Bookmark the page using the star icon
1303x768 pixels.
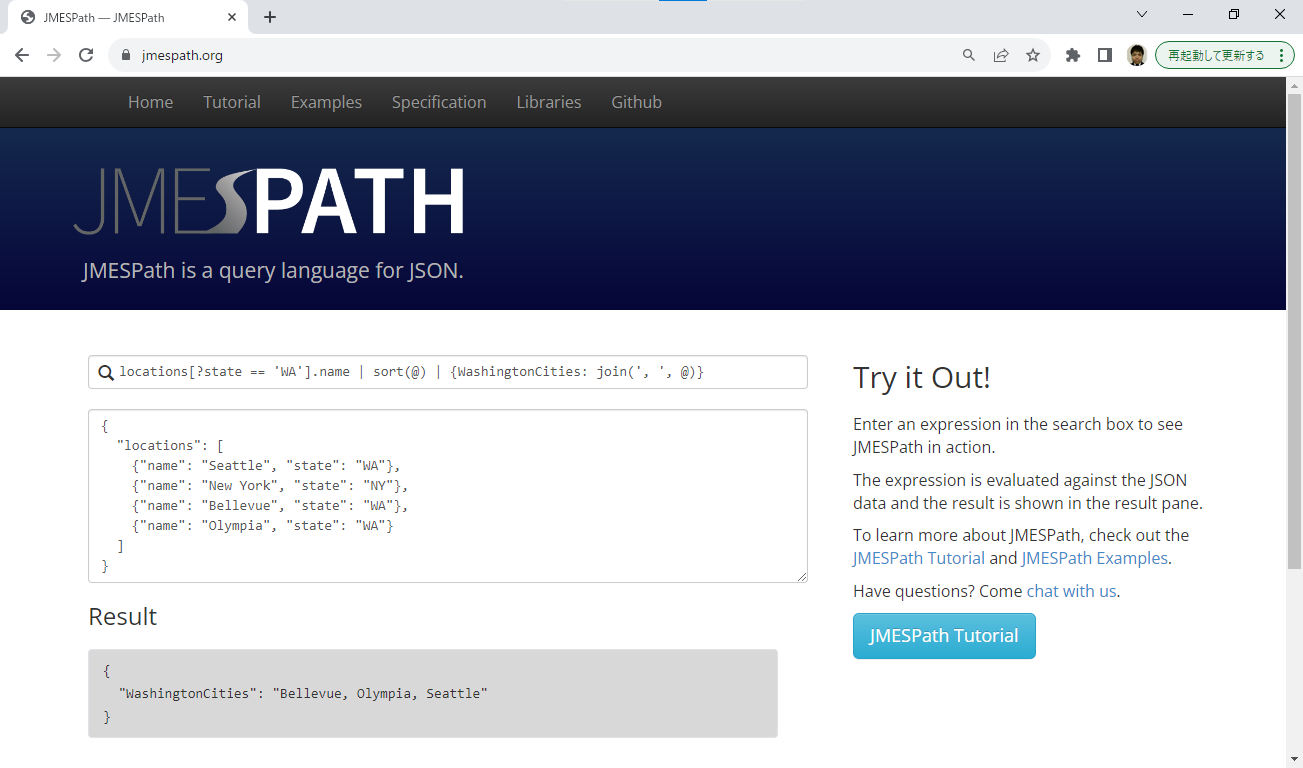1033,55
